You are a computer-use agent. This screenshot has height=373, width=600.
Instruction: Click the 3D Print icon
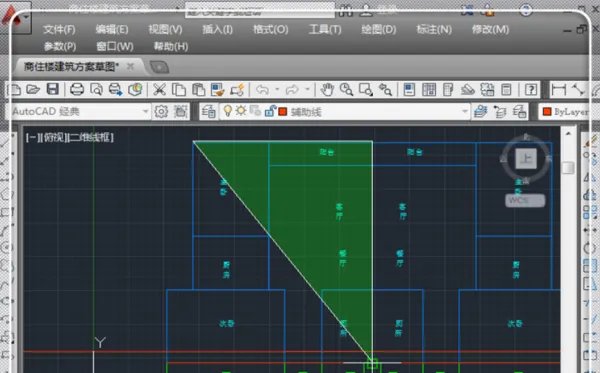click(x=135, y=90)
